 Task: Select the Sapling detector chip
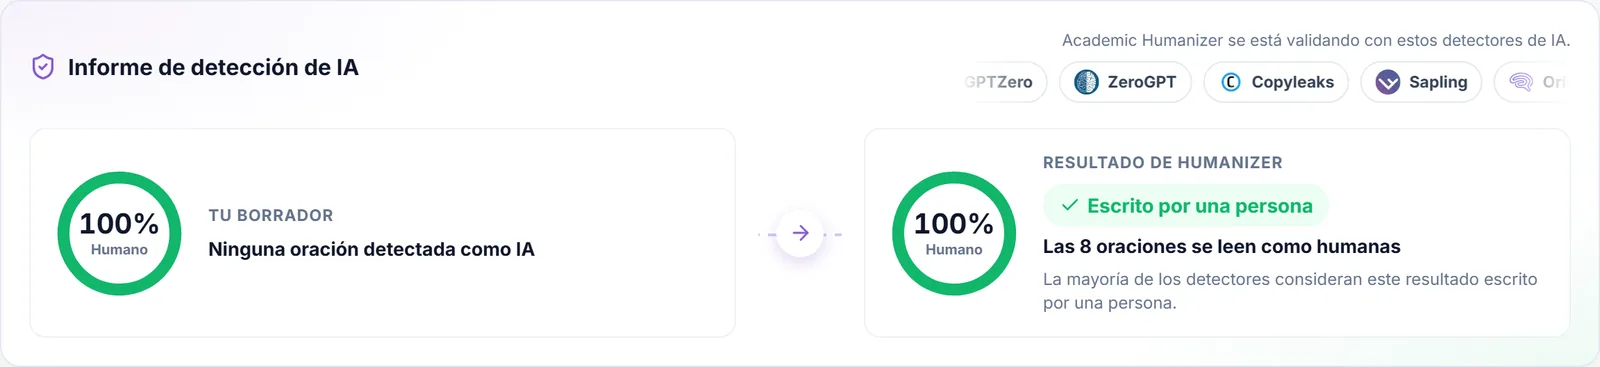1421,82
